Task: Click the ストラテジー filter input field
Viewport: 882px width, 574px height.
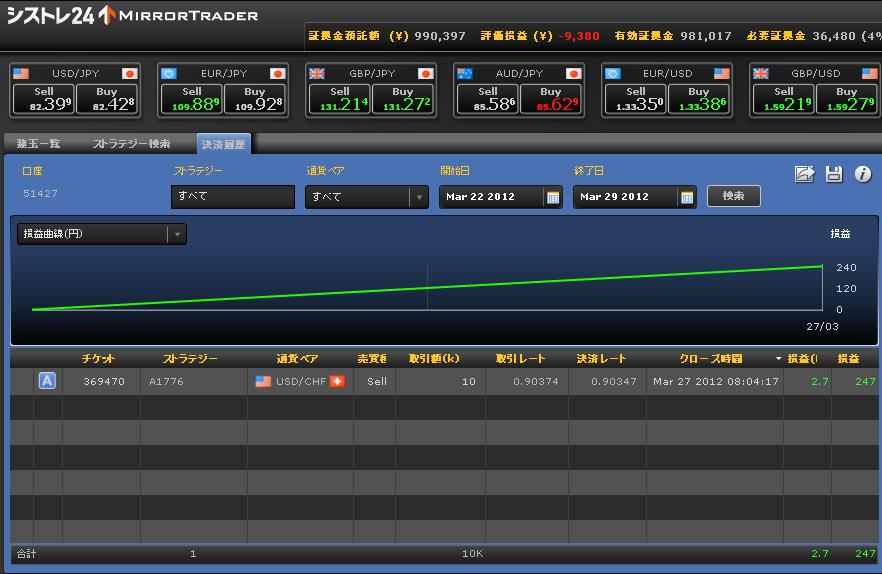Action: (x=232, y=197)
